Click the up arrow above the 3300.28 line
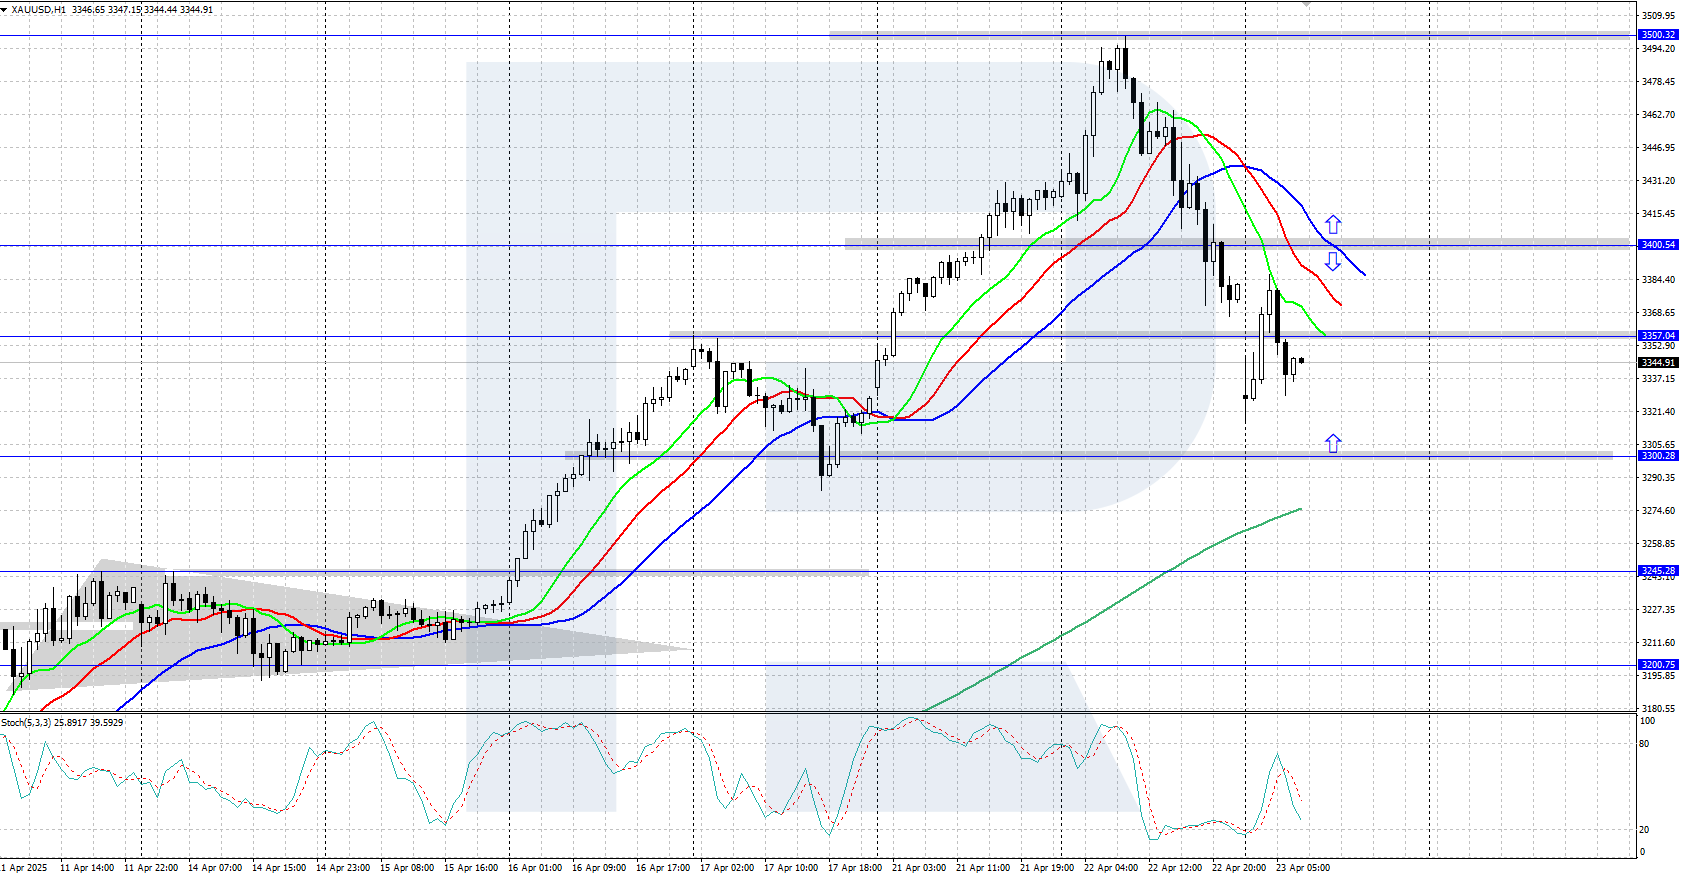1682x875 pixels. (x=1333, y=443)
